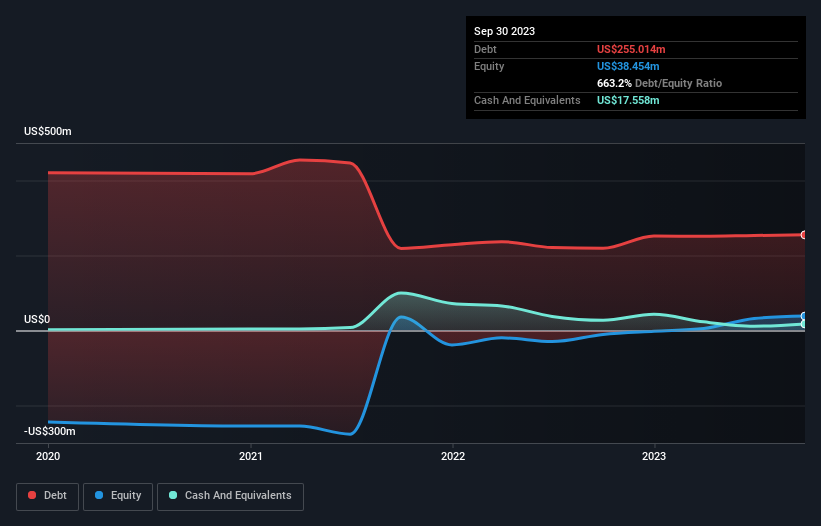Click the red Debt legend dot
This screenshot has height=526, width=821.
pyautogui.click(x=32, y=495)
